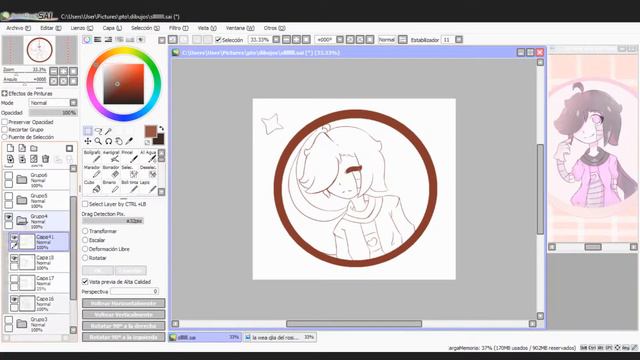Collapse the Grupo4 layer folder
640x360 pixels.
pos(22,221)
